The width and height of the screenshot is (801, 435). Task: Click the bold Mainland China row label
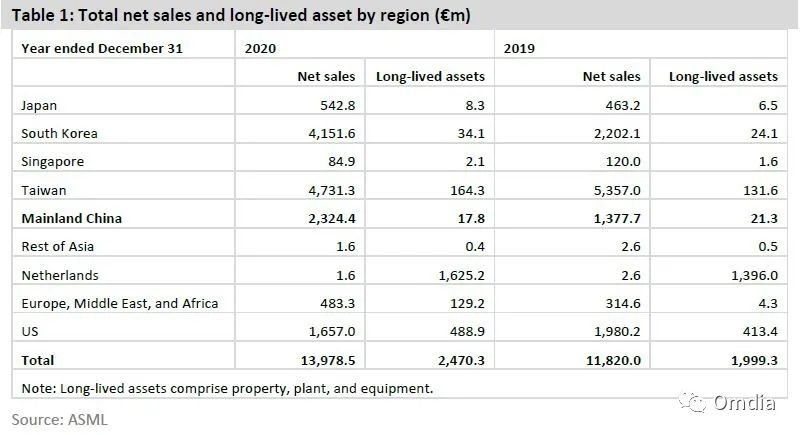(x=69, y=217)
